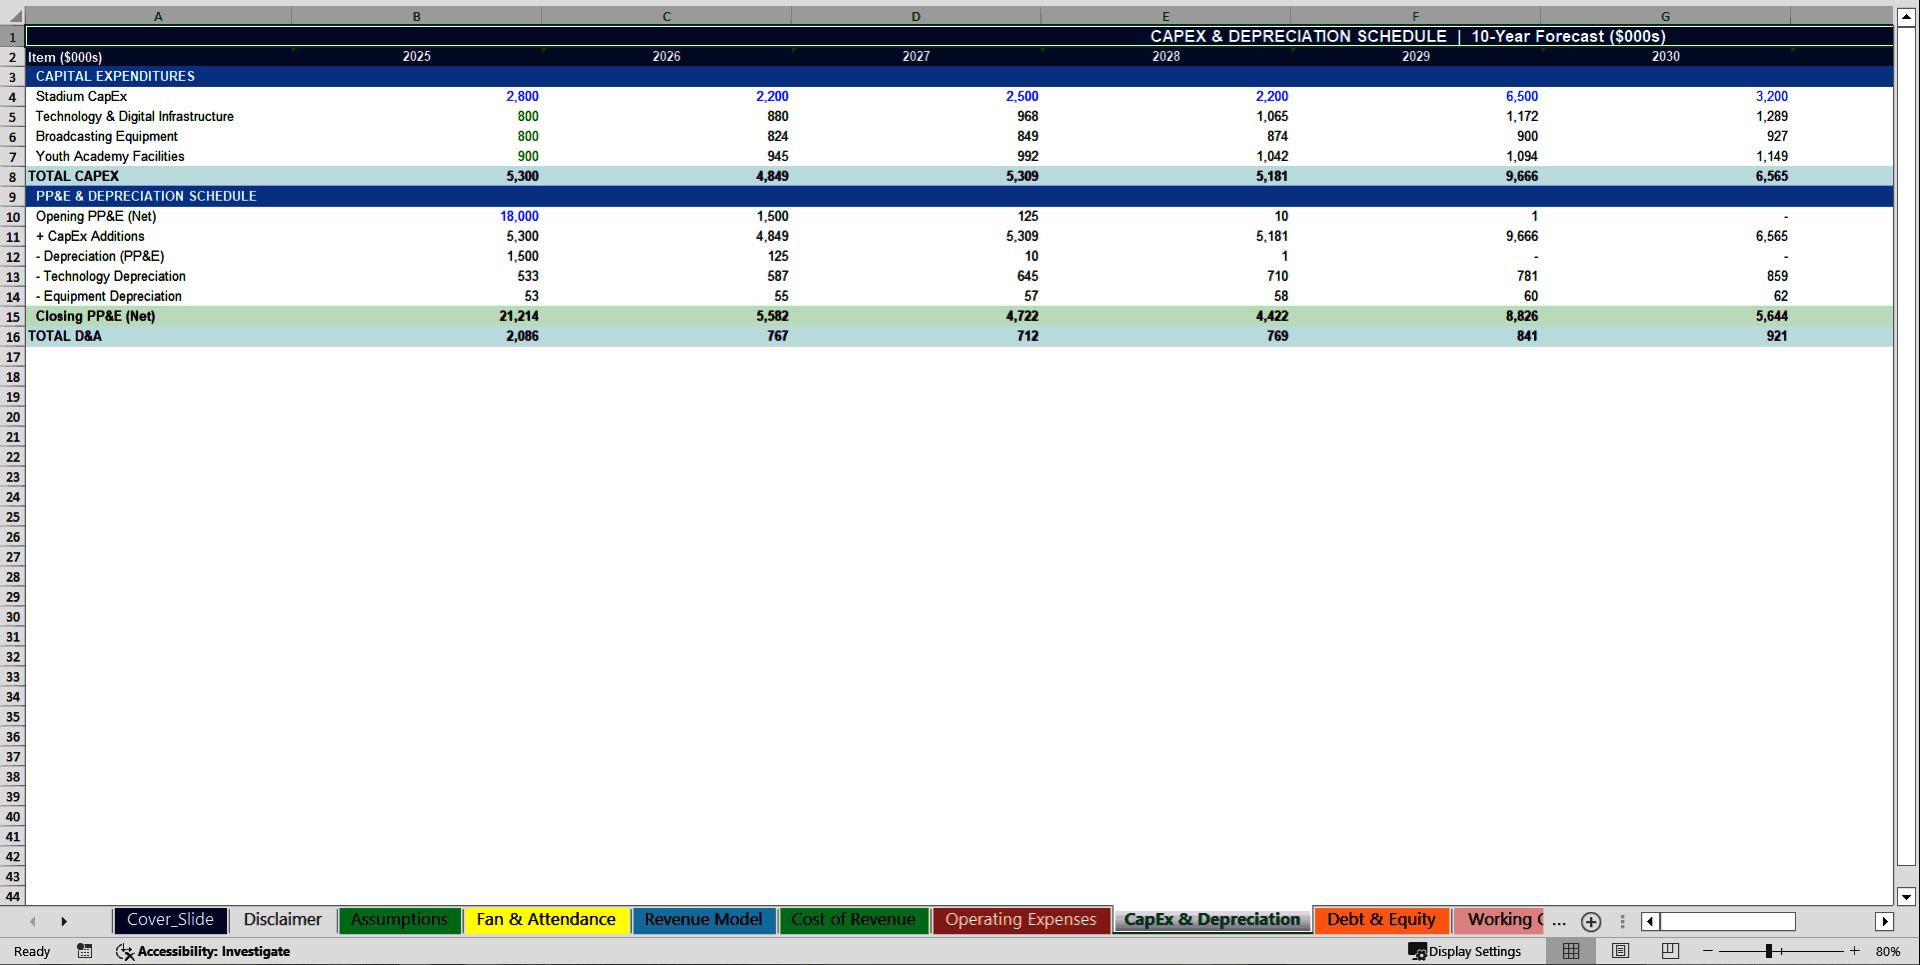Screen dimensions: 1920x965
Task: Switch to the Assumptions sheet tab
Action: pyautogui.click(x=399, y=919)
